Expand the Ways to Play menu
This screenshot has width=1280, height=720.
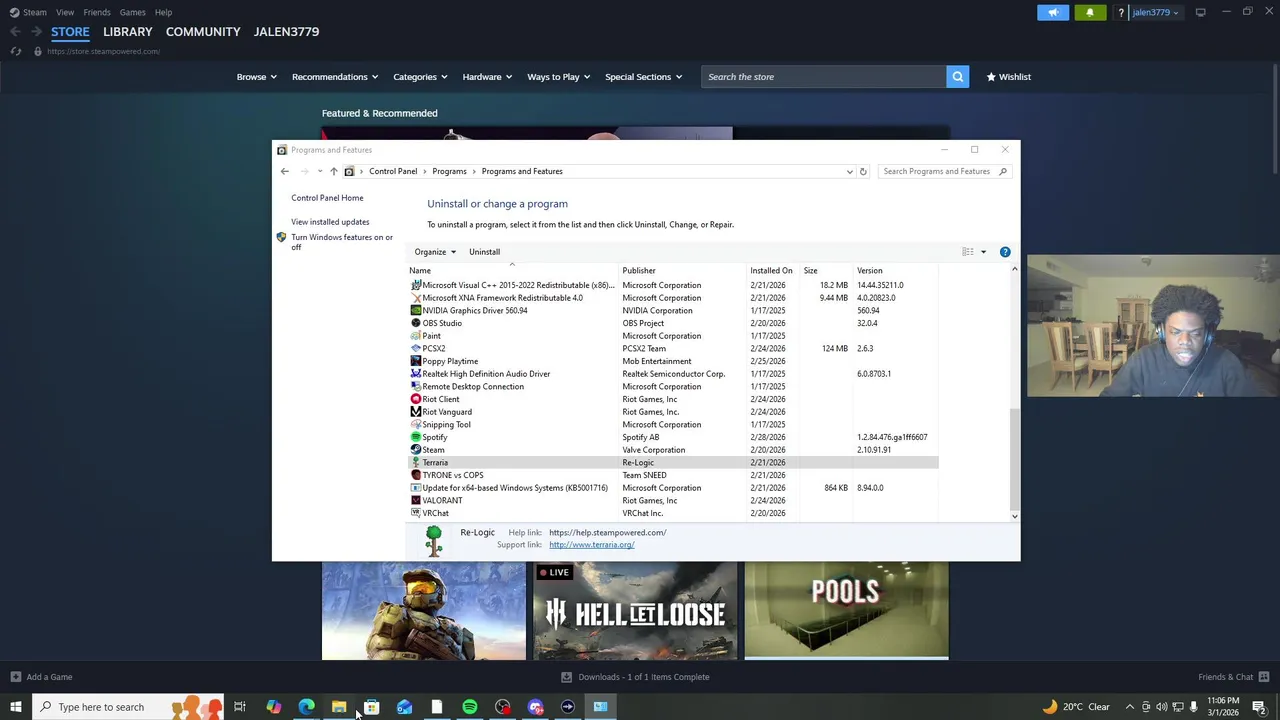[x=558, y=76]
